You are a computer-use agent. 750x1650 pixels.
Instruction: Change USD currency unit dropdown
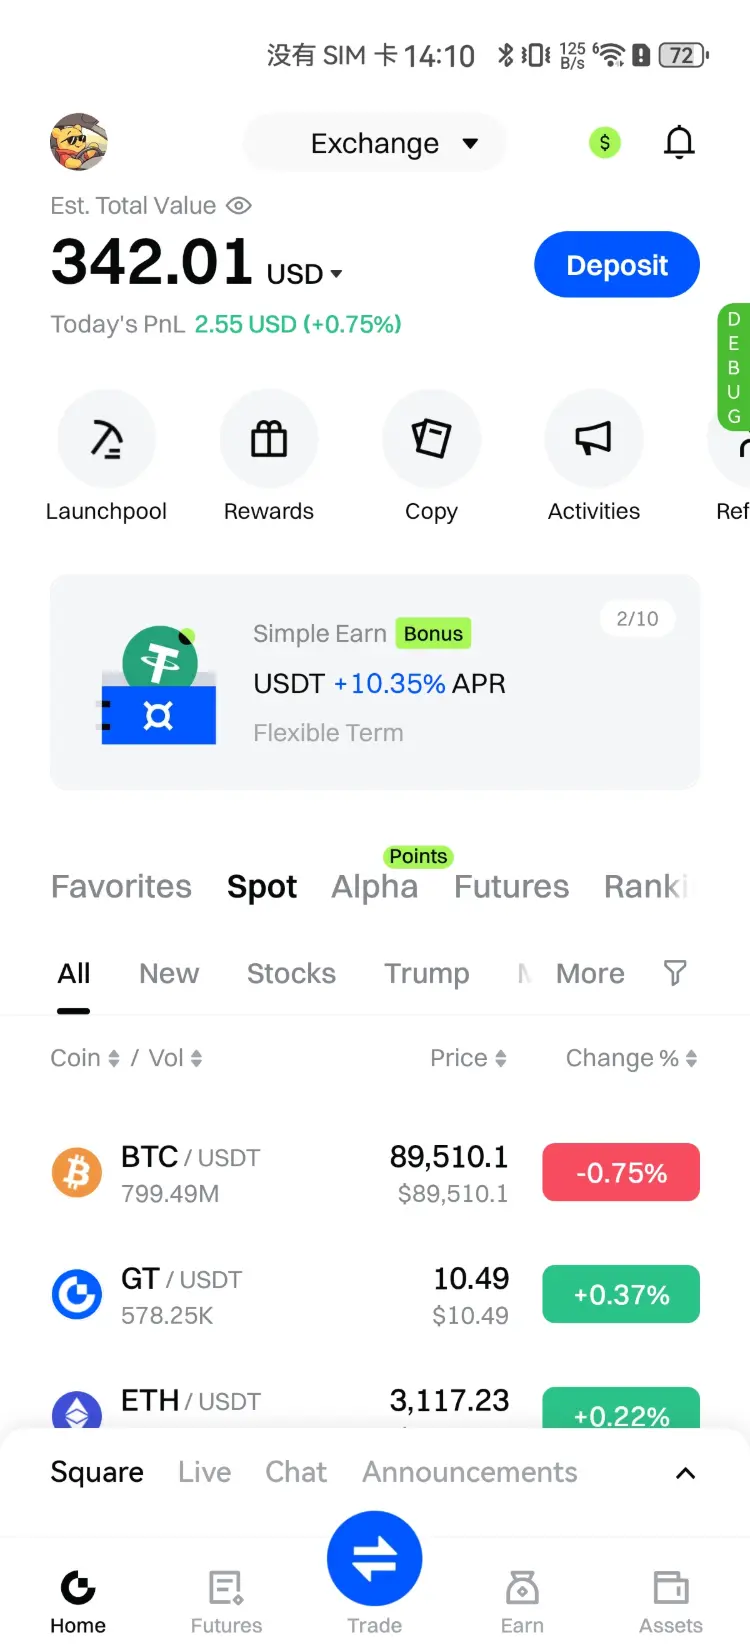305,274
